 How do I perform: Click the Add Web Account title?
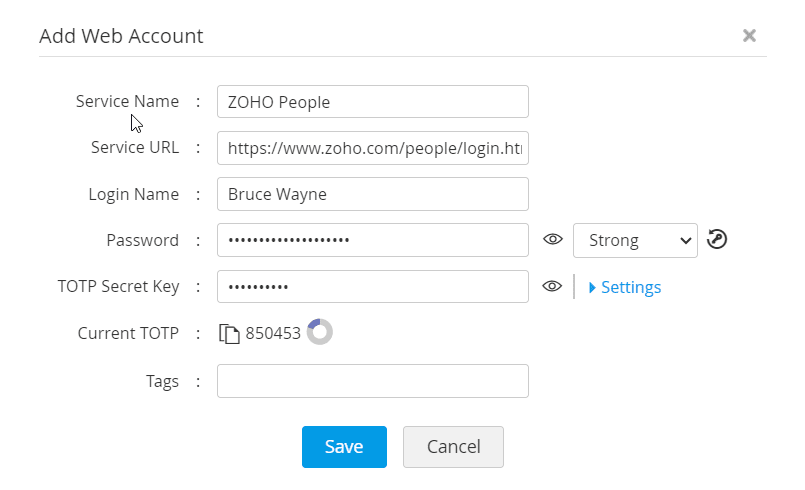point(121,36)
